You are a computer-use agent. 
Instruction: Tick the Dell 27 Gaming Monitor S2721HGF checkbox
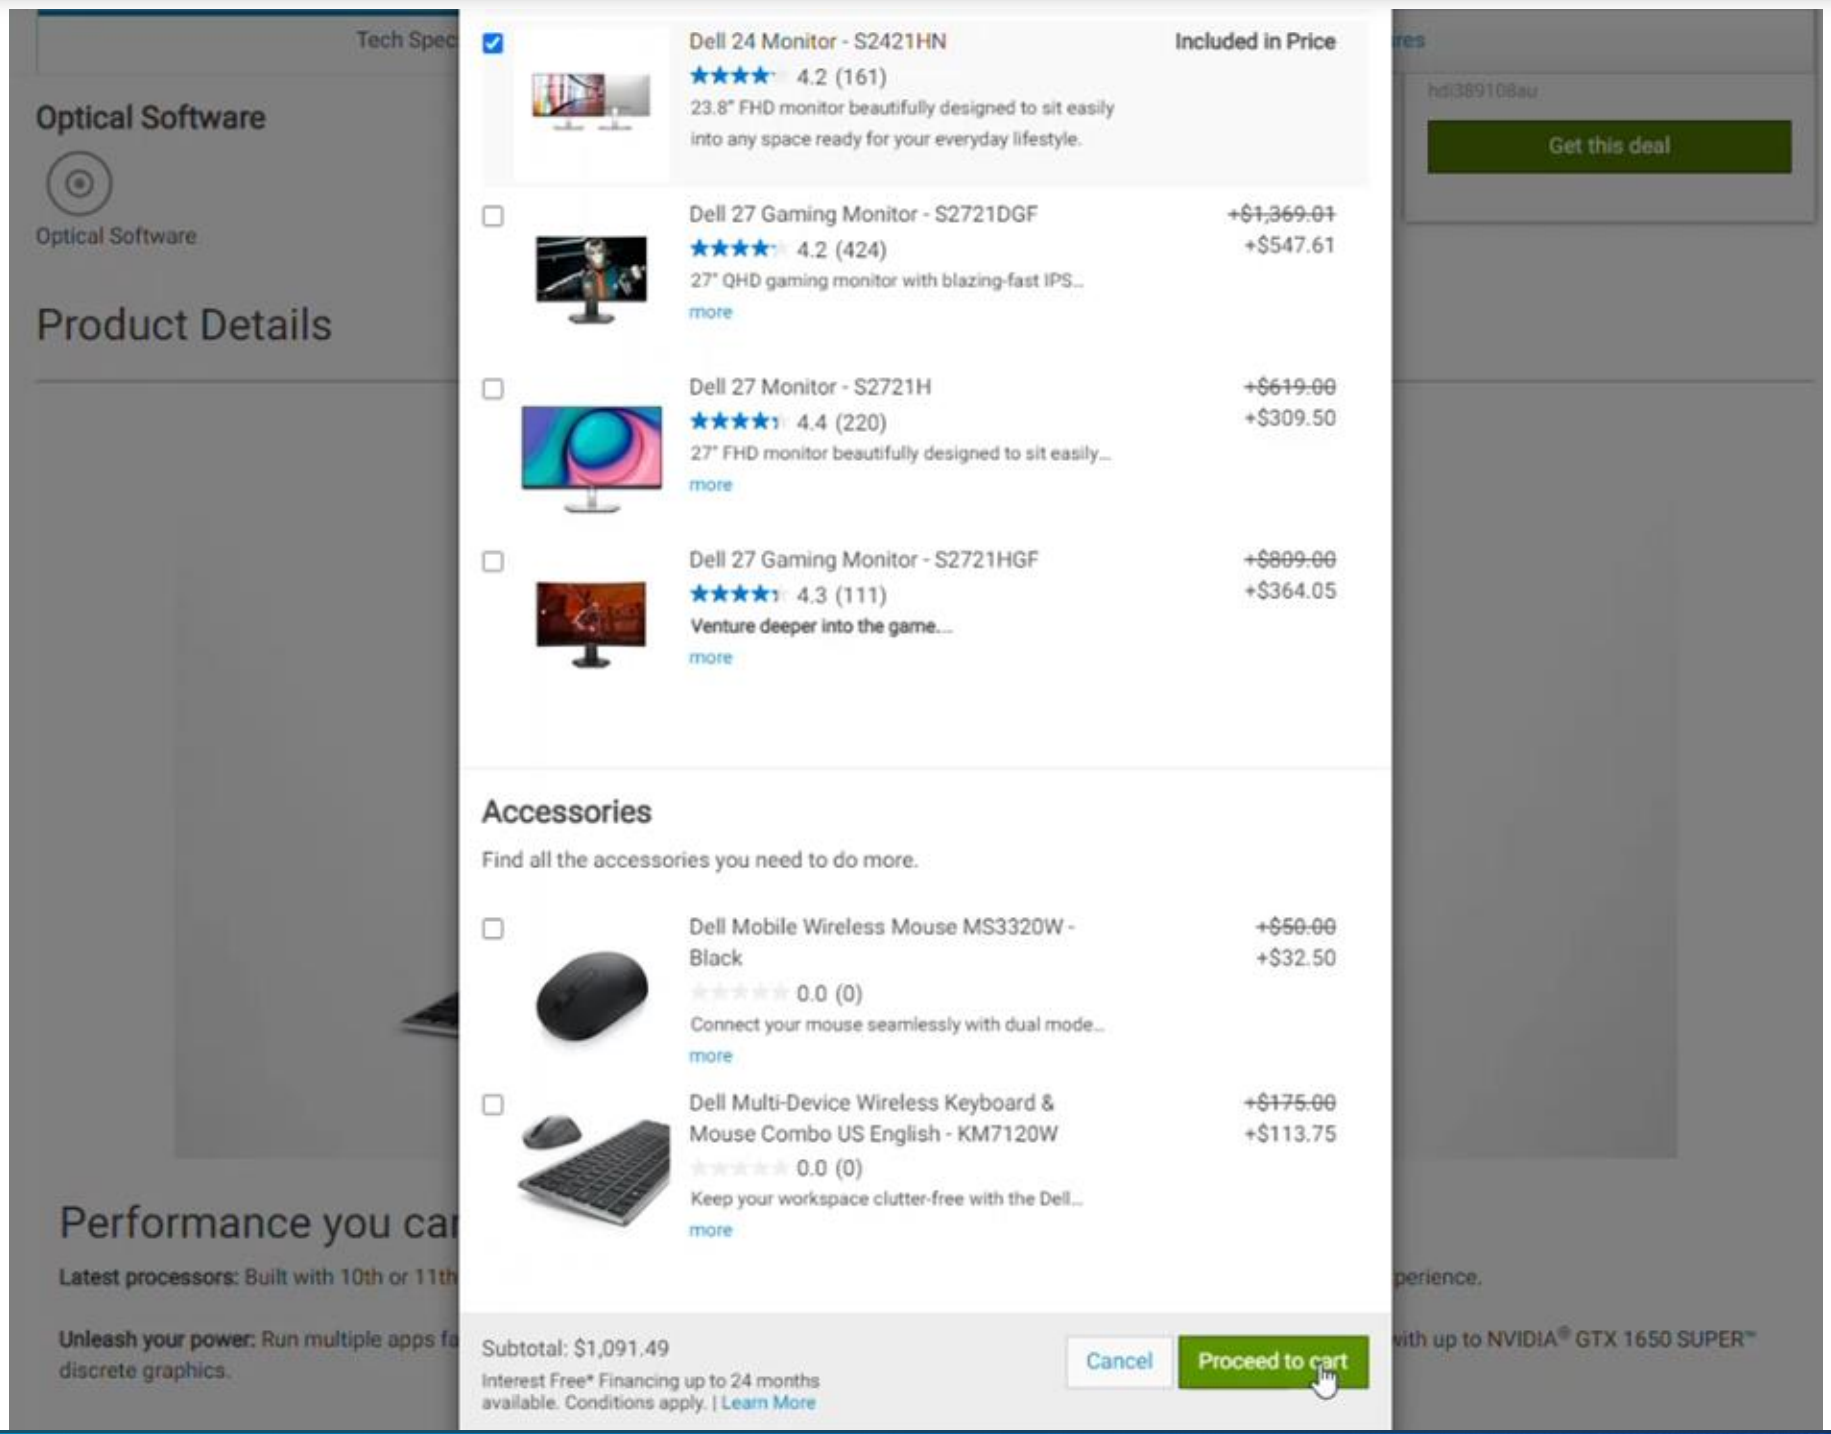(493, 561)
